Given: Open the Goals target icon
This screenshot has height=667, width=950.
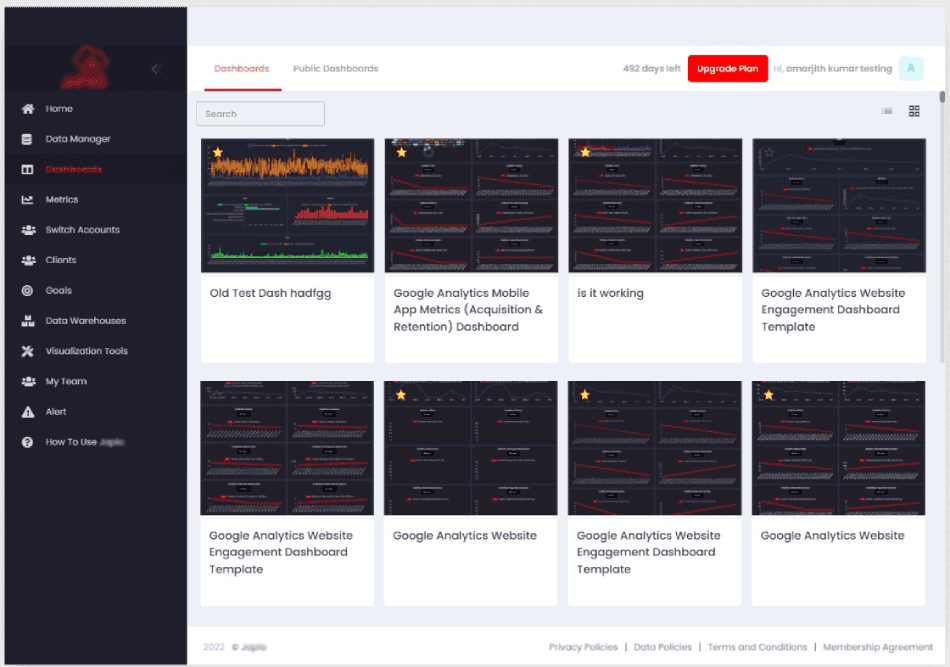Looking at the screenshot, I should tap(28, 291).
